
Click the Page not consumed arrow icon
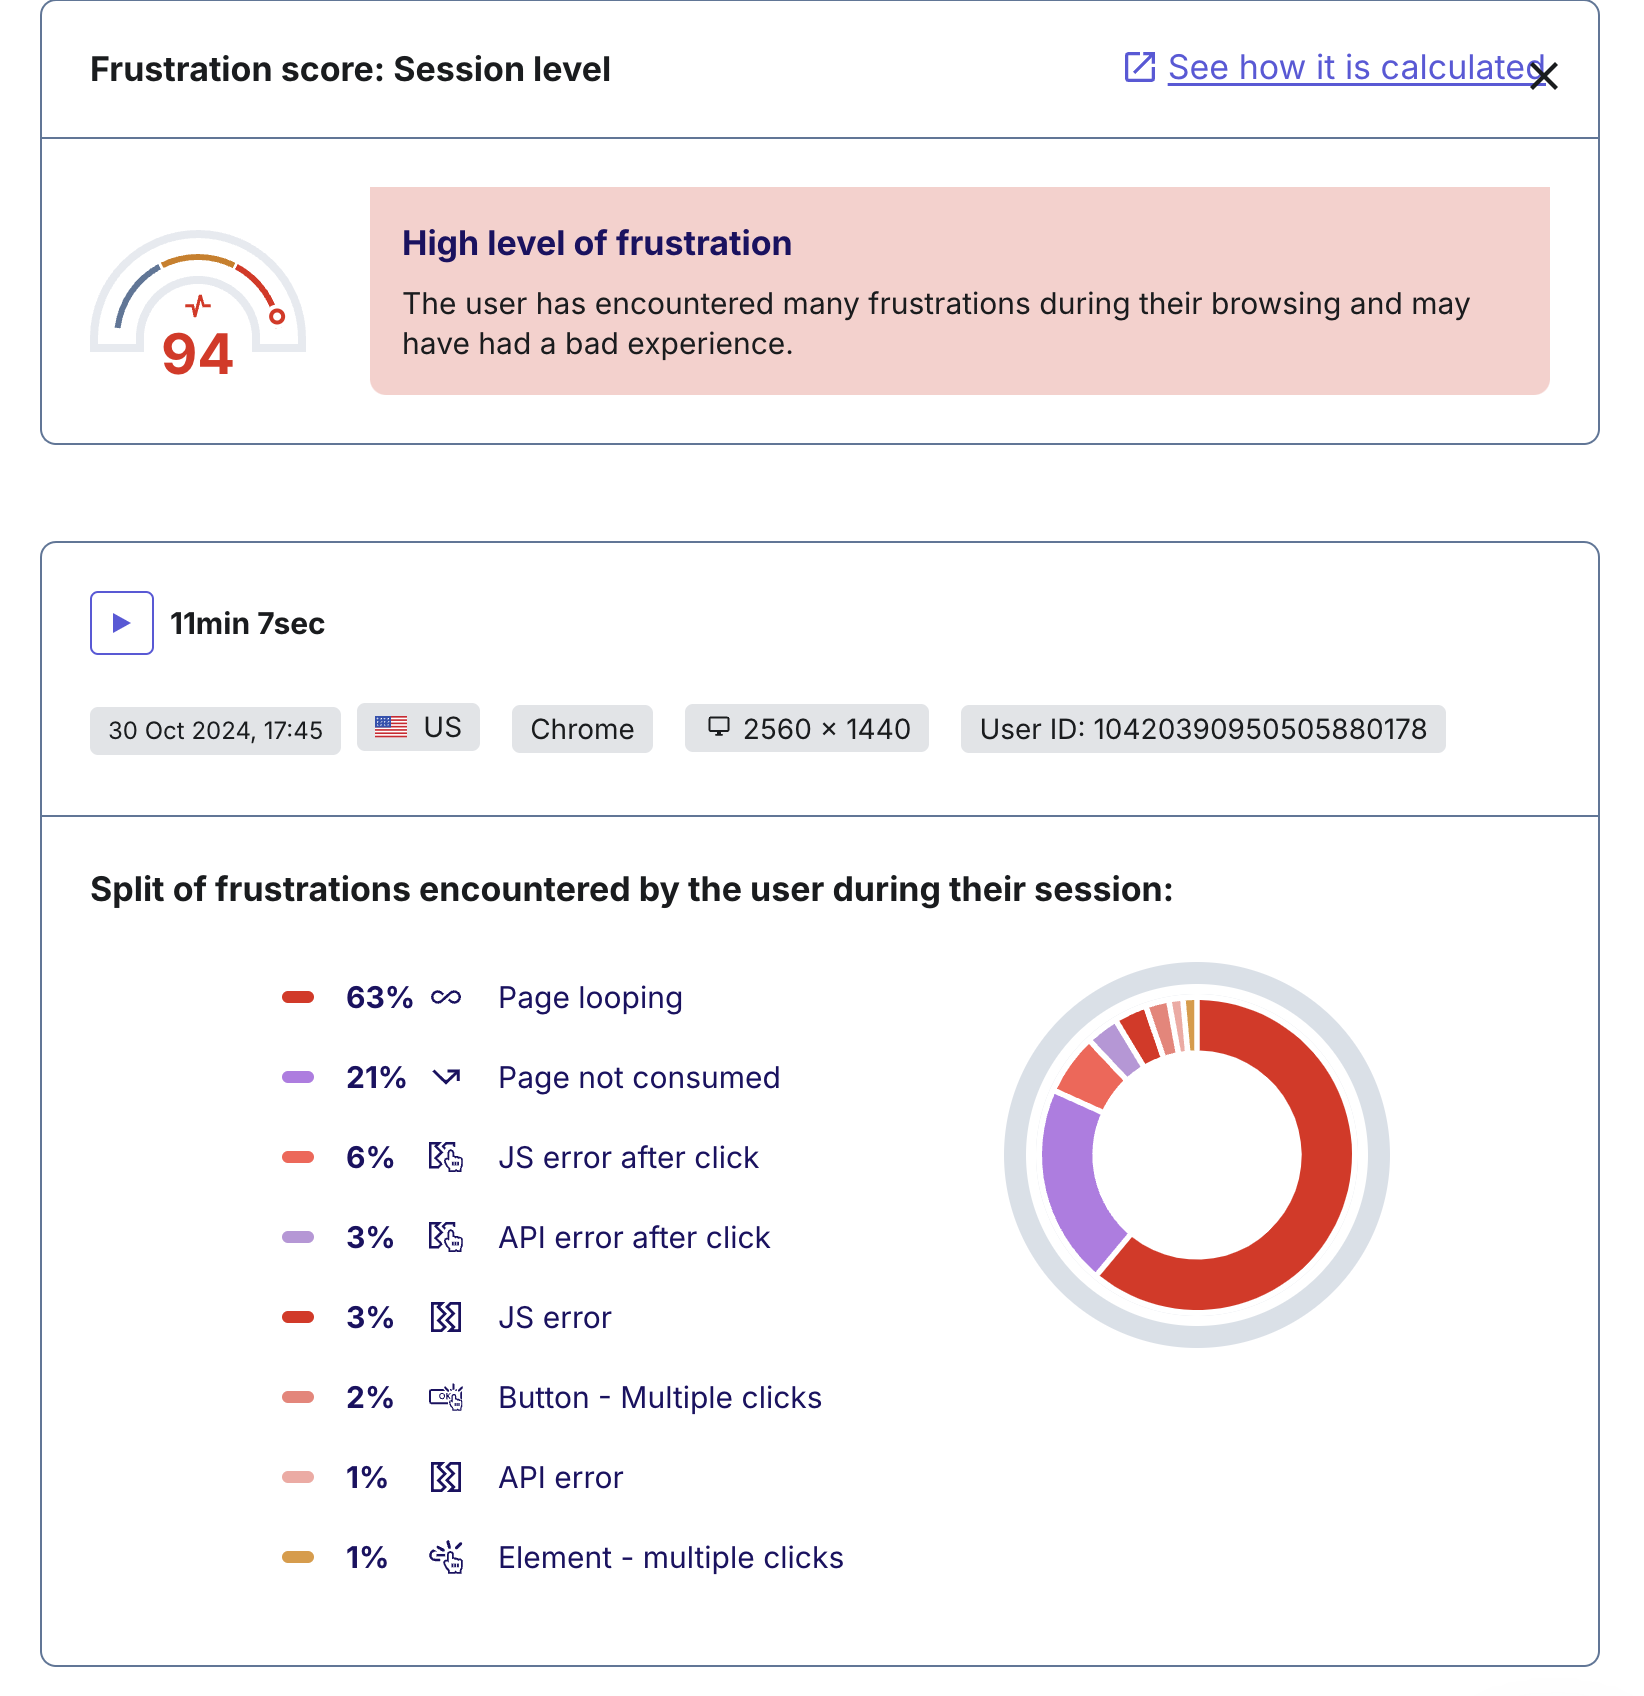(446, 1077)
